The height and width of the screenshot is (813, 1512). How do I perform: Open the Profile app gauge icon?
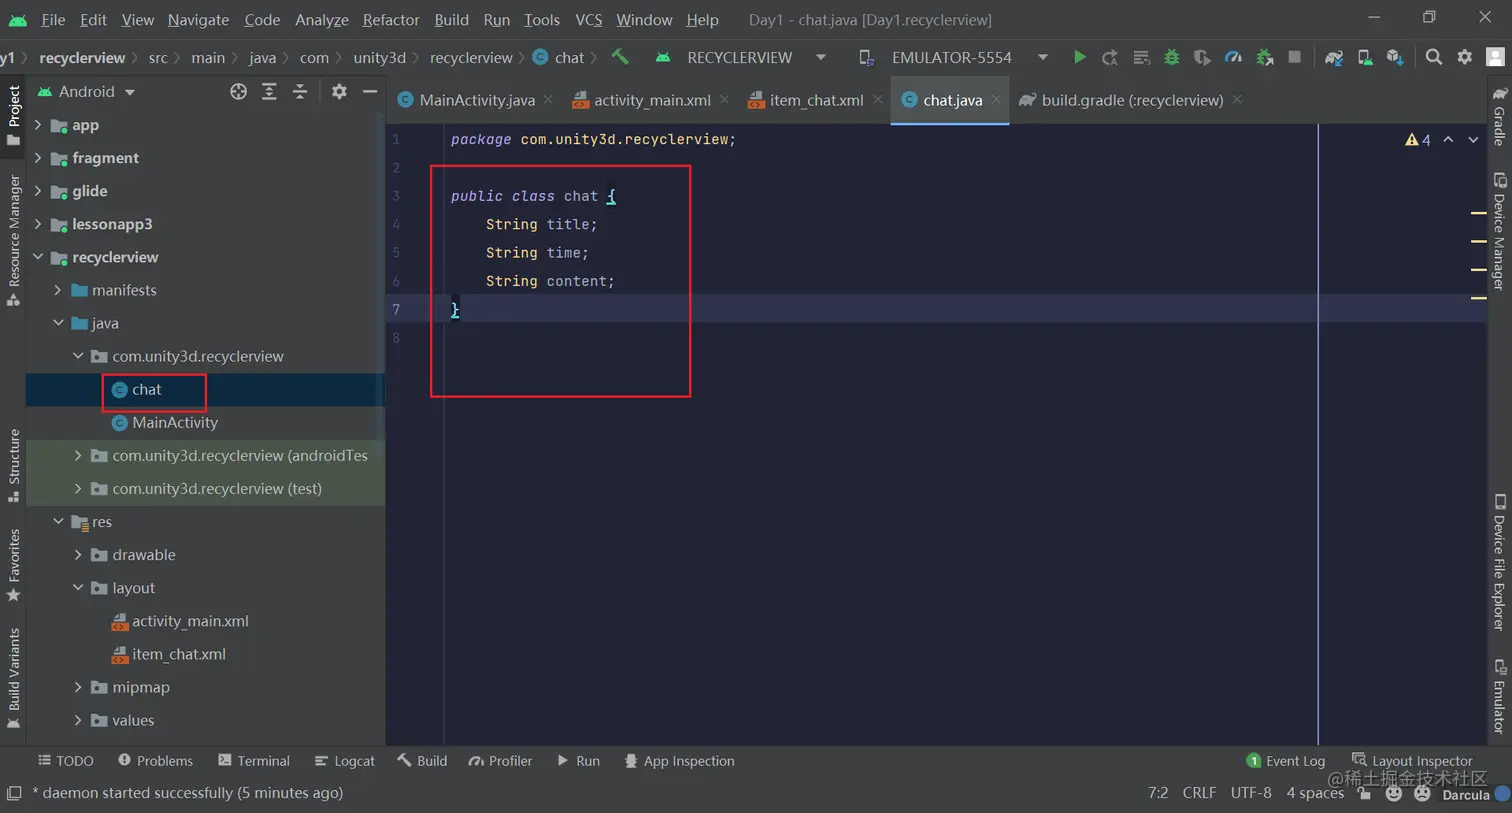point(1233,57)
